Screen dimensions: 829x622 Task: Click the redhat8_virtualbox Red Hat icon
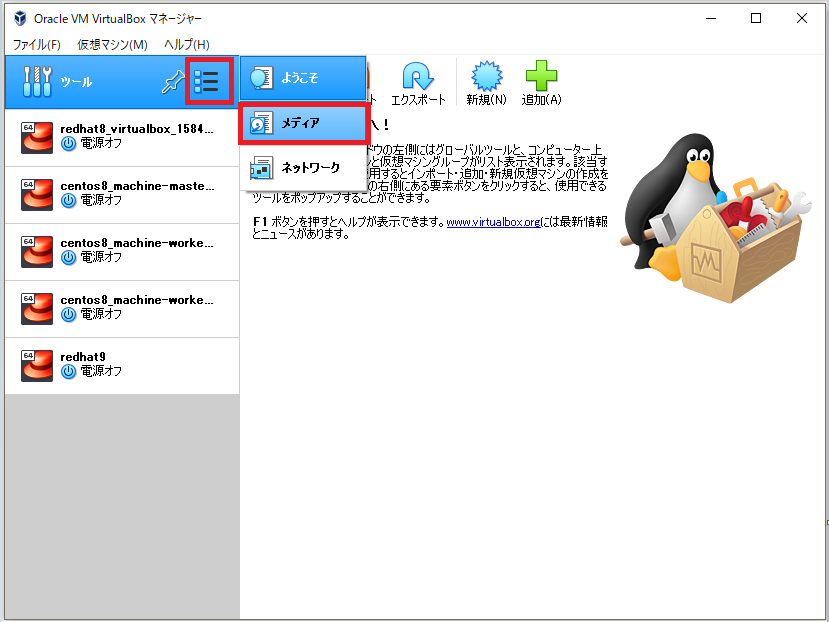pos(37,138)
